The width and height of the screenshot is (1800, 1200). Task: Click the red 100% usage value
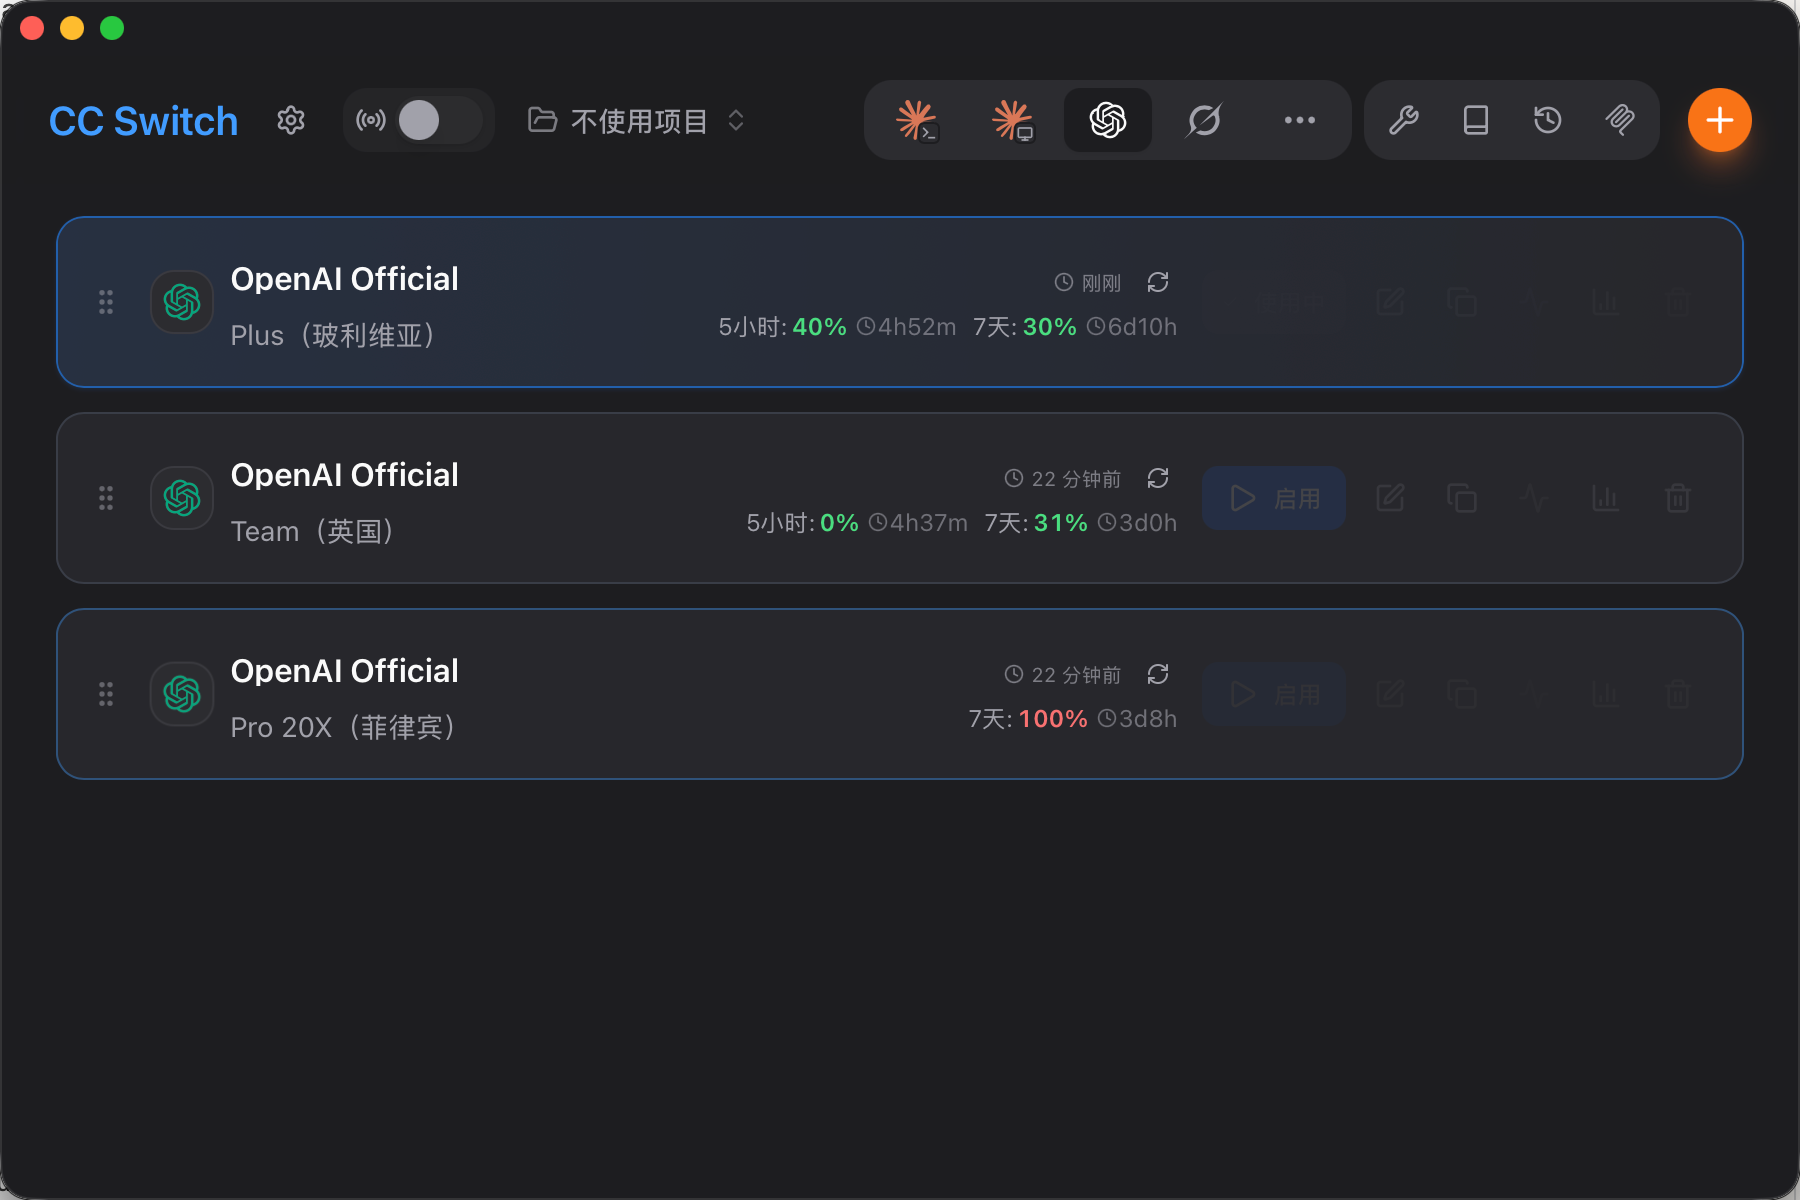pos(1053,719)
